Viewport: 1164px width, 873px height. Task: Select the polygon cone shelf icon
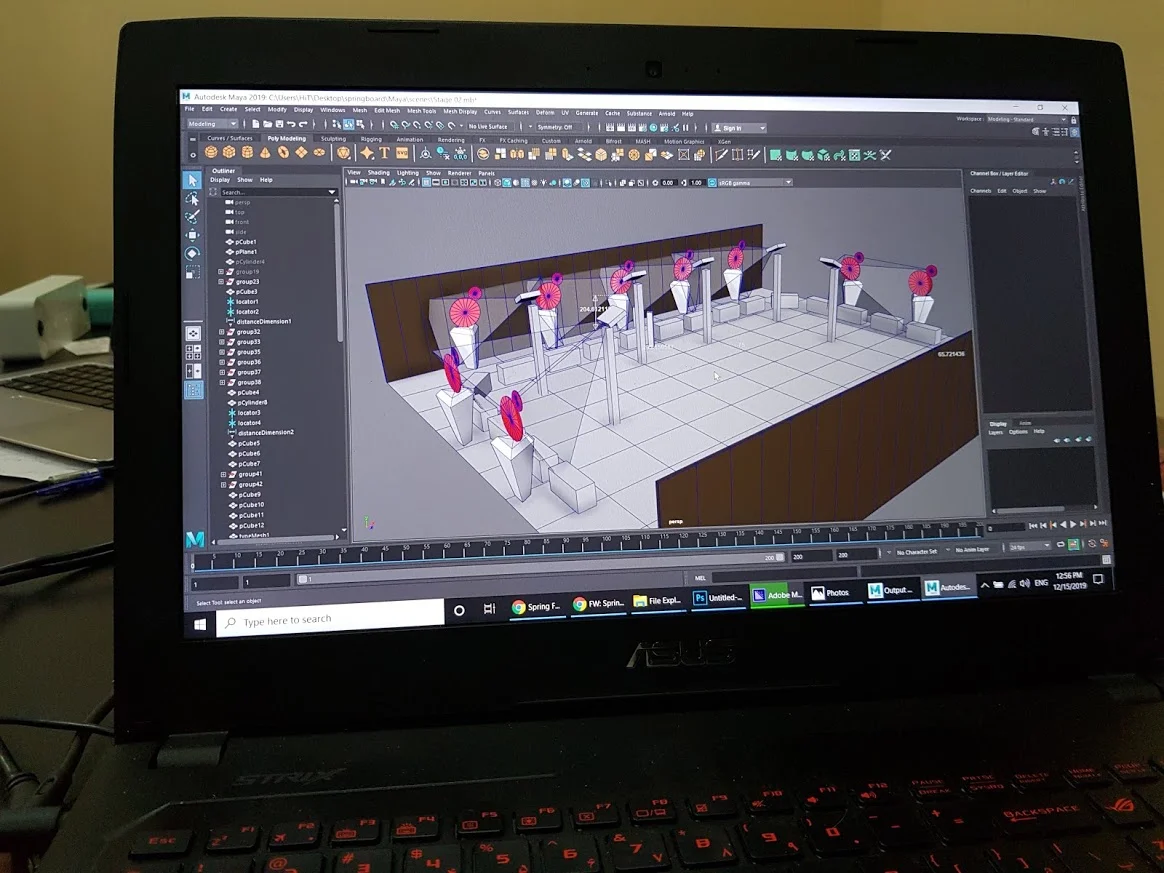(x=265, y=152)
